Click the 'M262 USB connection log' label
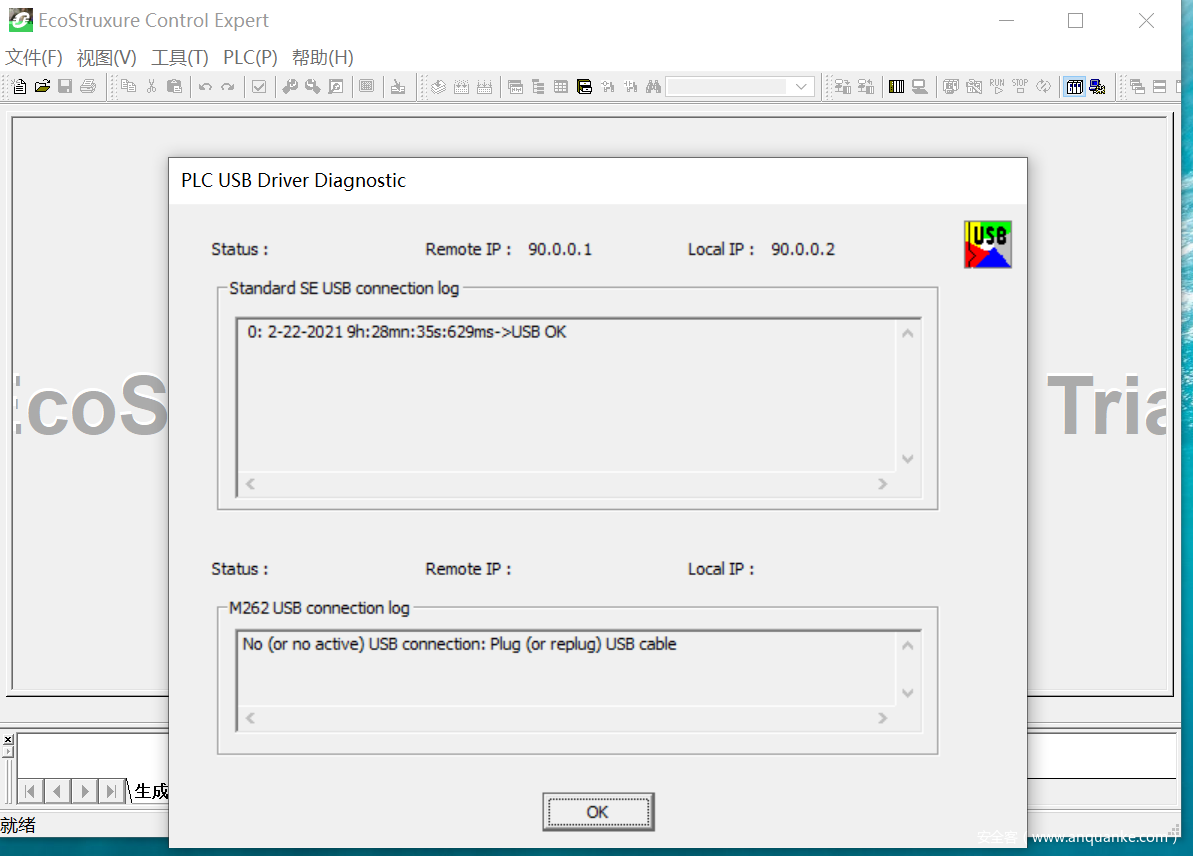The width and height of the screenshot is (1193, 856). click(x=319, y=608)
